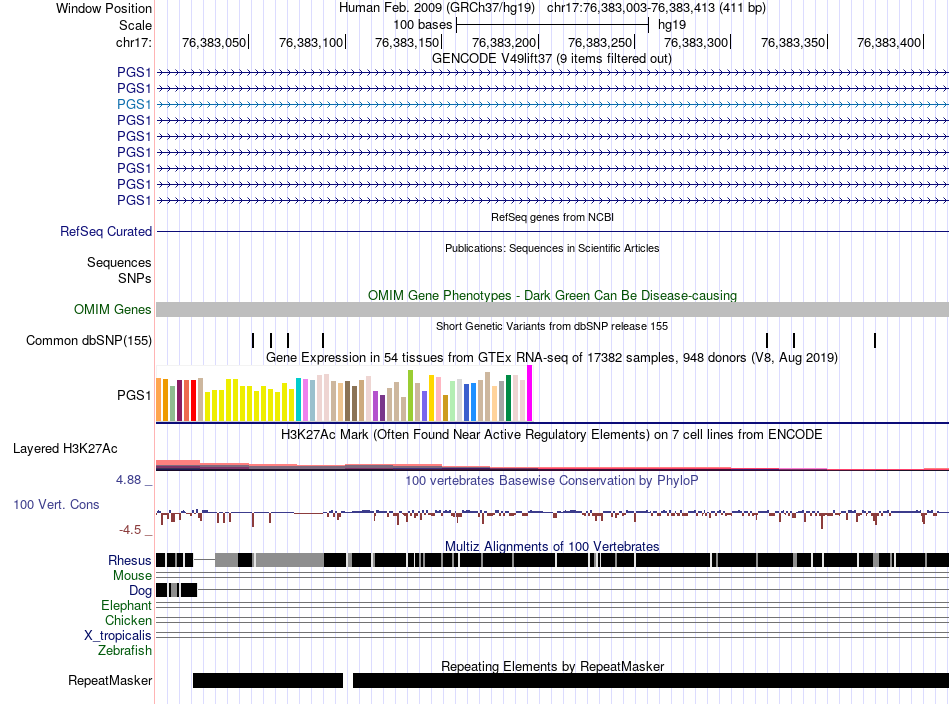Select the Chicken alignment label
The height and width of the screenshot is (704, 950).
pyautogui.click(x=128, y=620)
